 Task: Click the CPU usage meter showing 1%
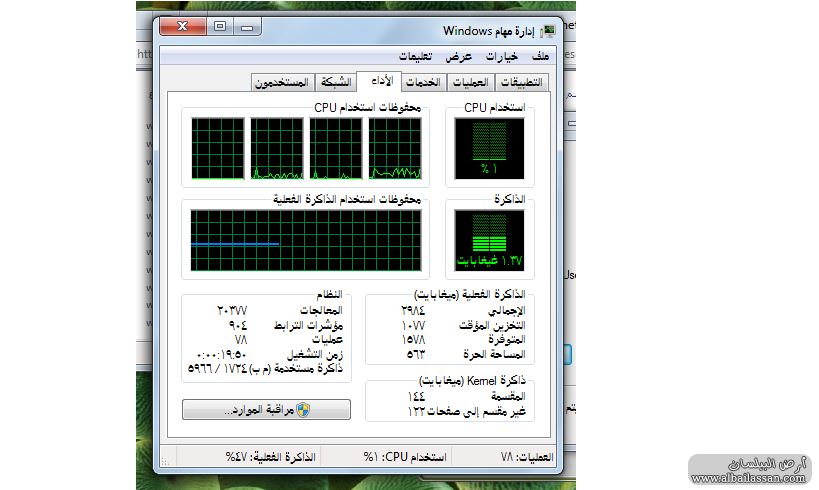(x=489, y=148)
